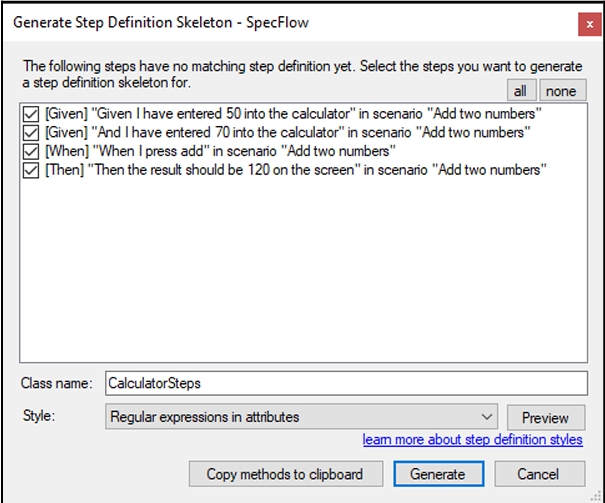Cancel the skeleton generation dialog
The image size is (605, 503).
[538, 474]
